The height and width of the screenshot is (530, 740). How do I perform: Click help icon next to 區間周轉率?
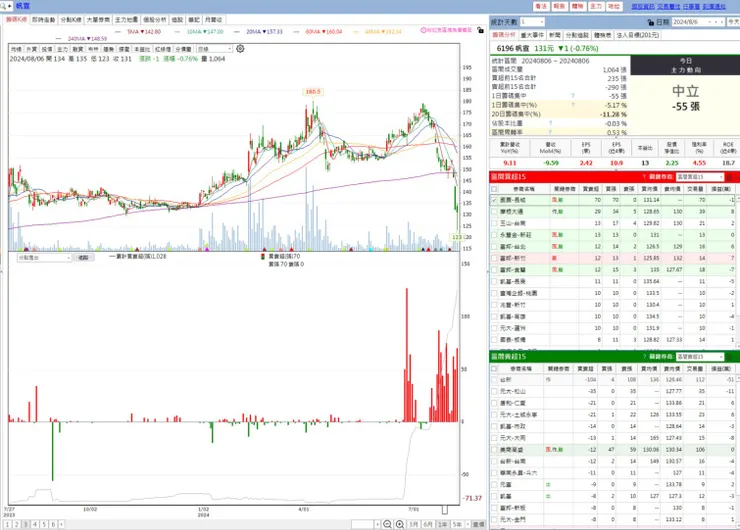[x=550, y=132]
